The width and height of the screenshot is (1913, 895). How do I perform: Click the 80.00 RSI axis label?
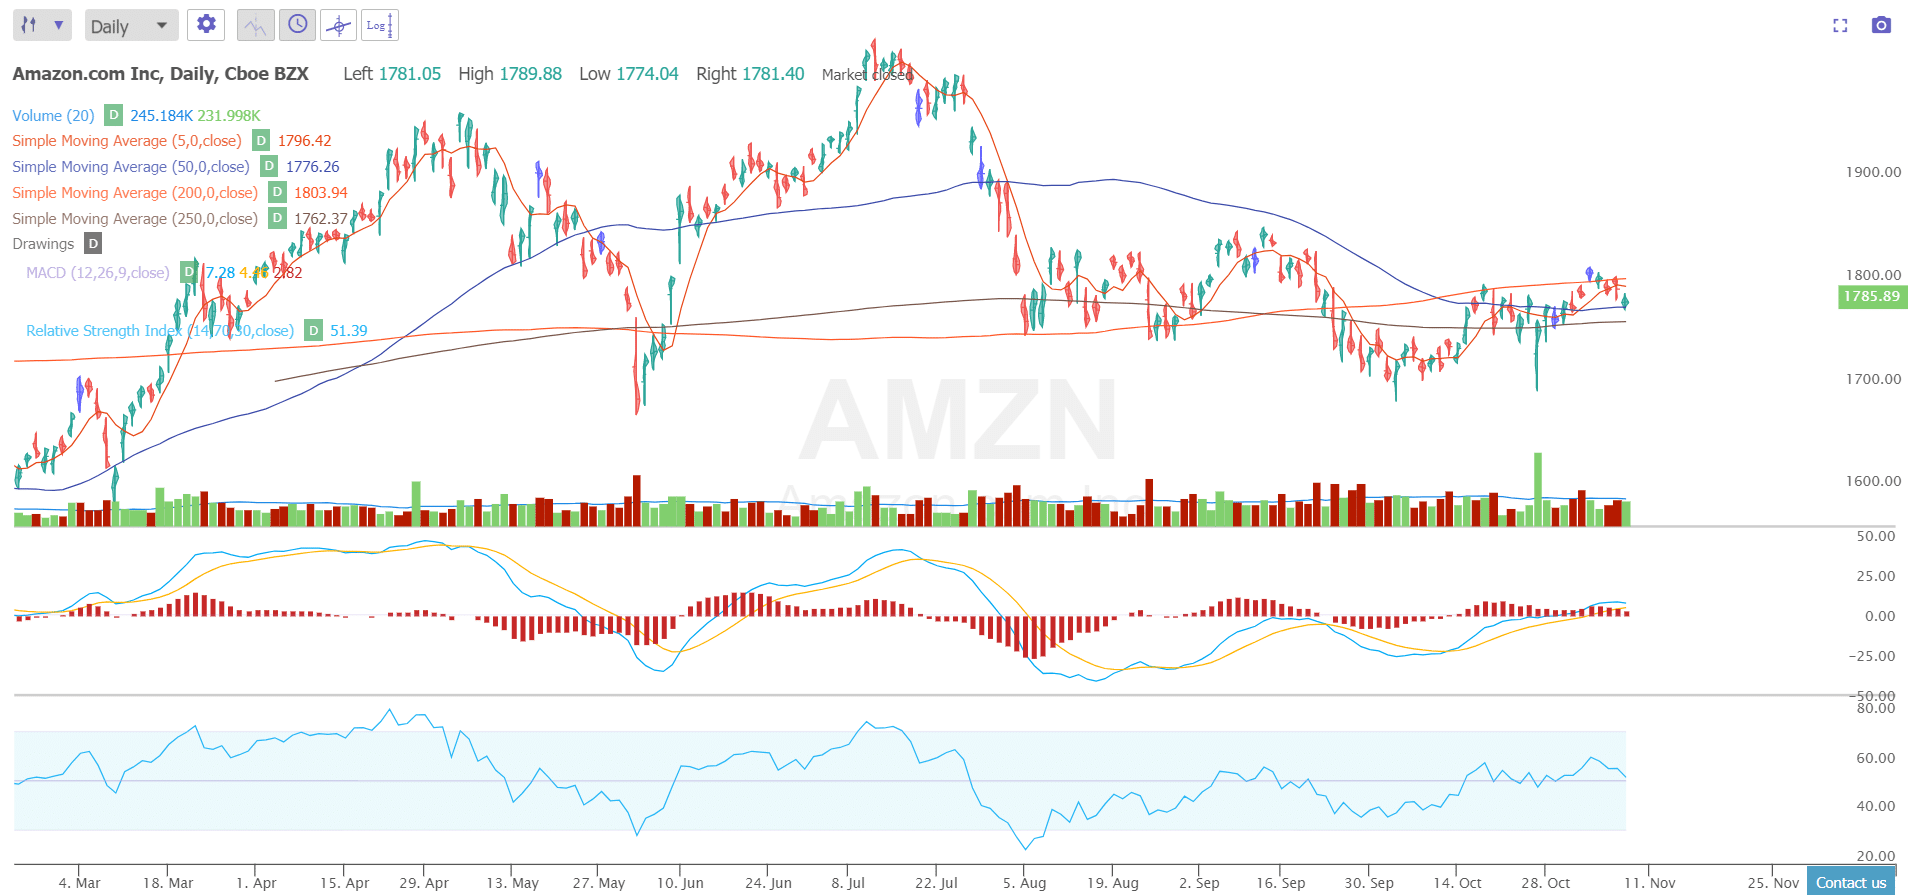pos(1876,708)
